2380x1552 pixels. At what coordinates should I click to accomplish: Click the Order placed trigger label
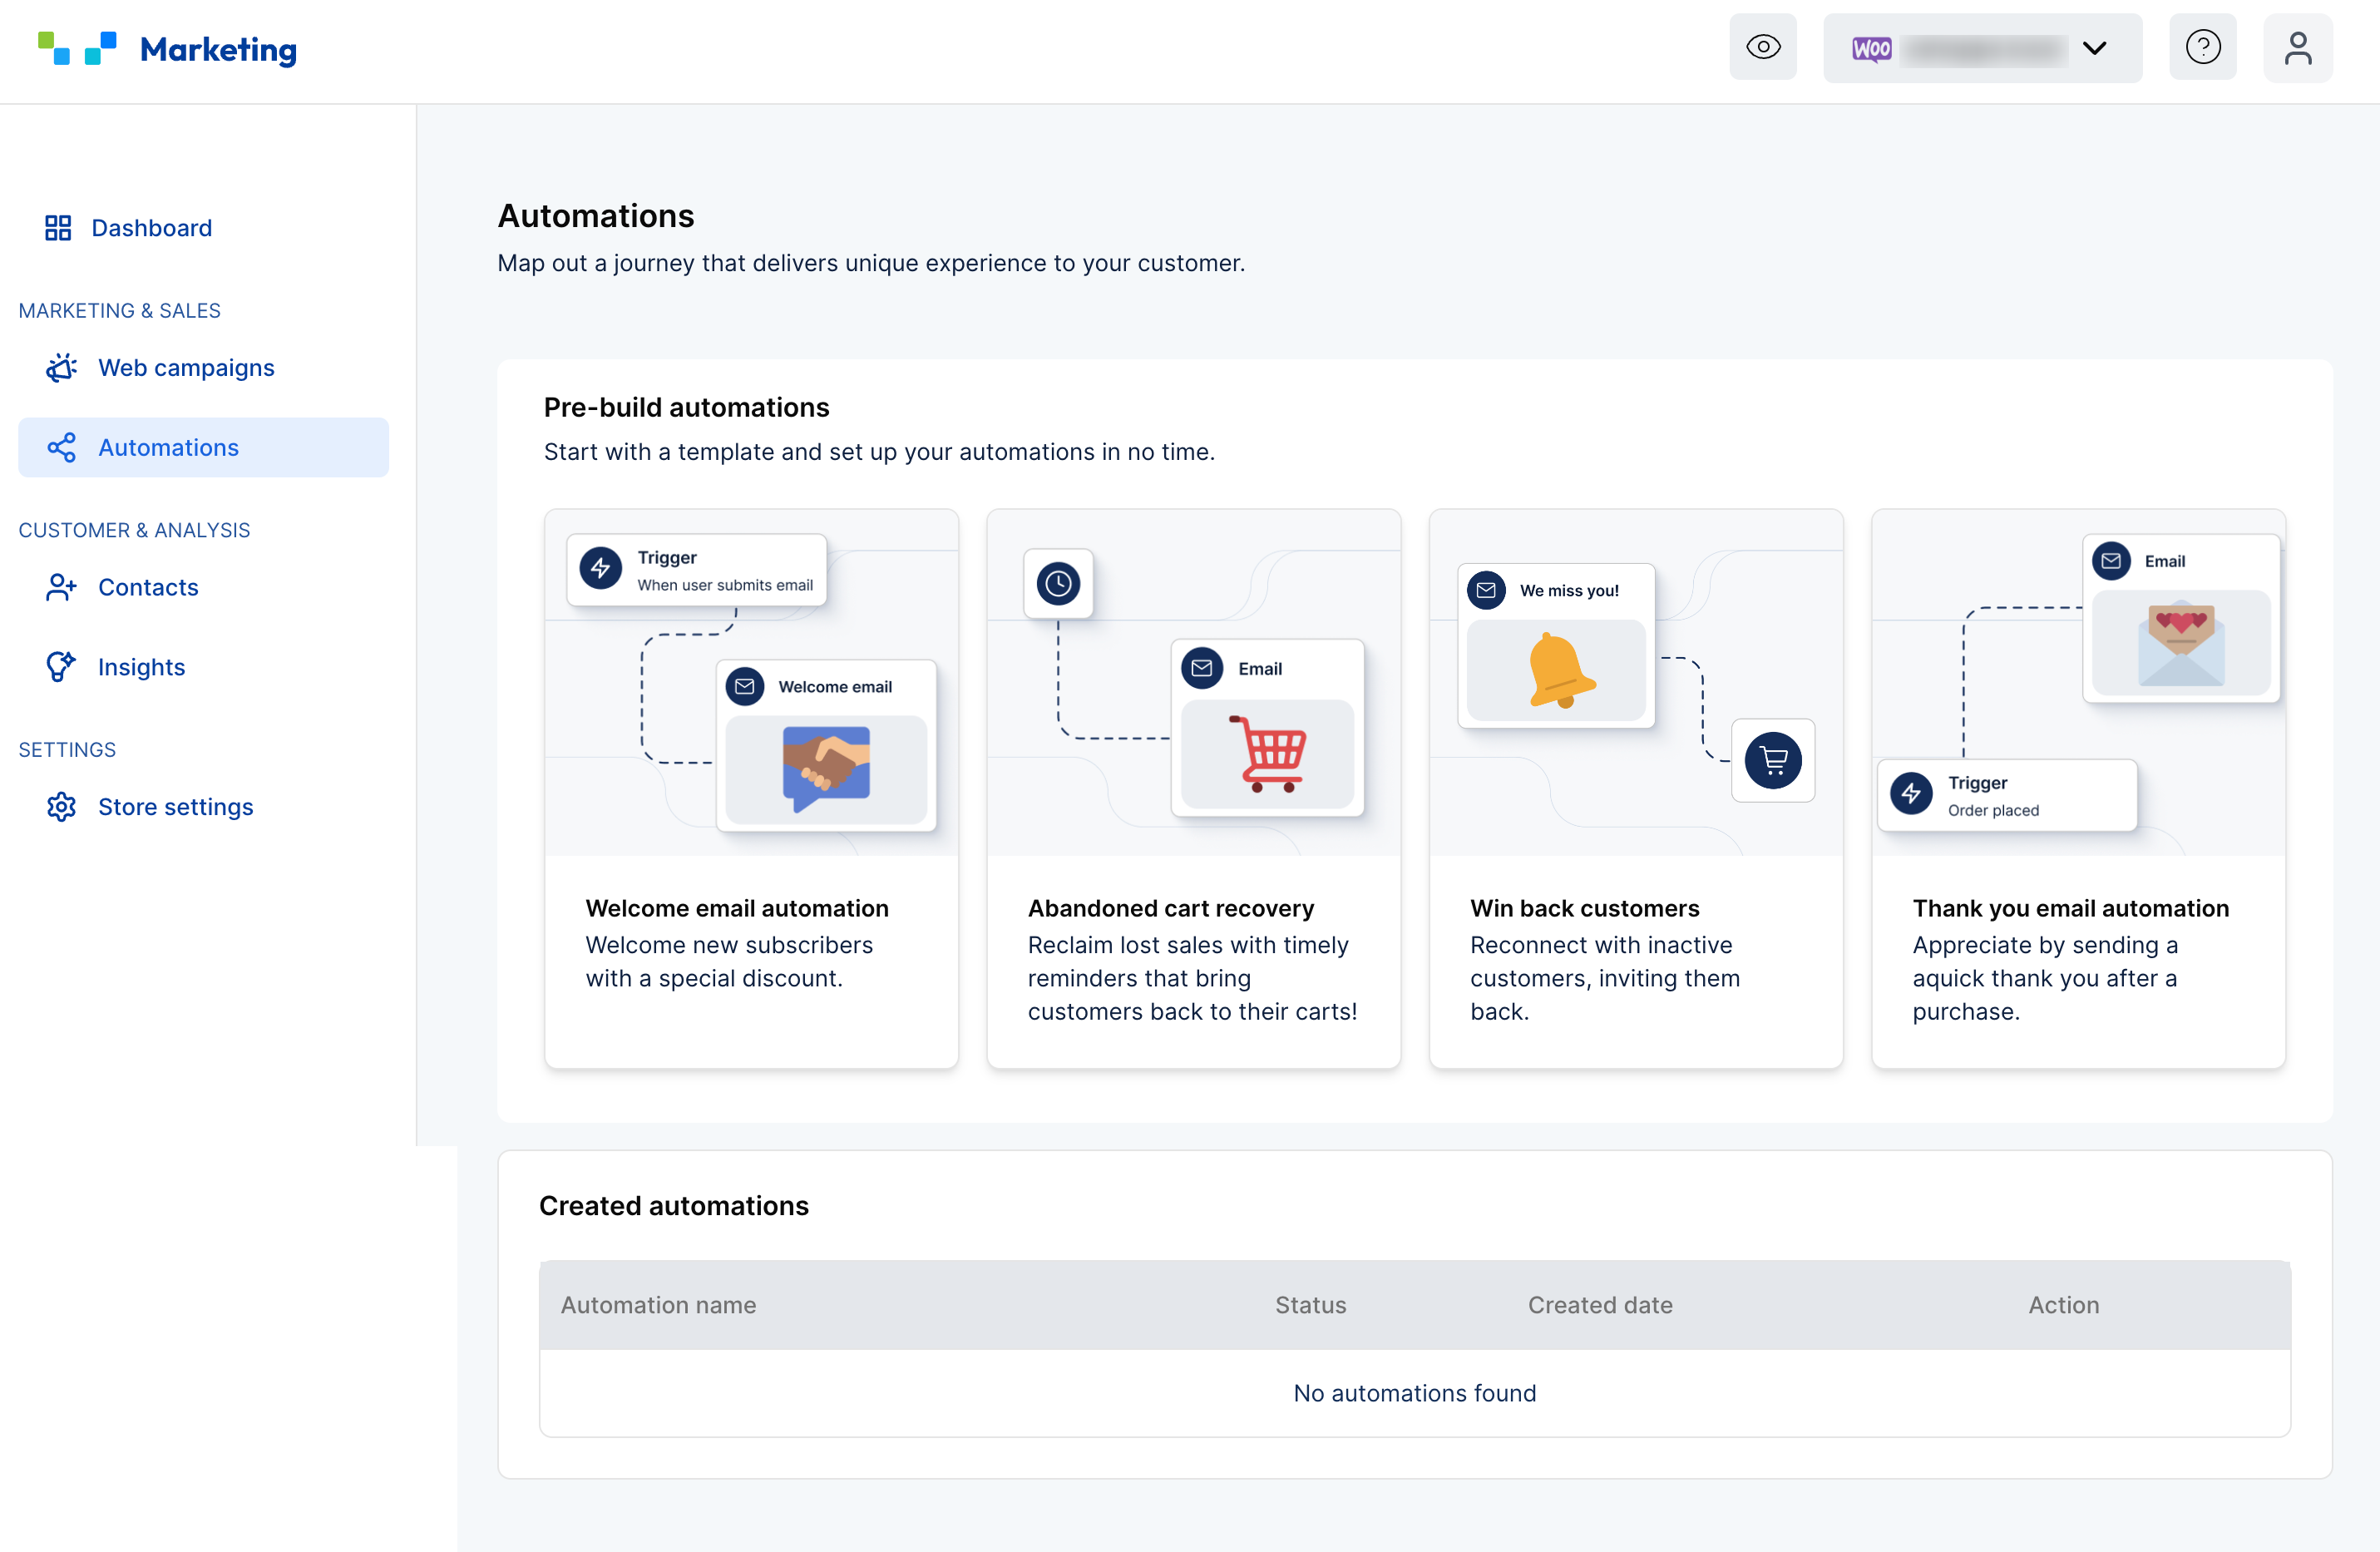click(1993, 810)
